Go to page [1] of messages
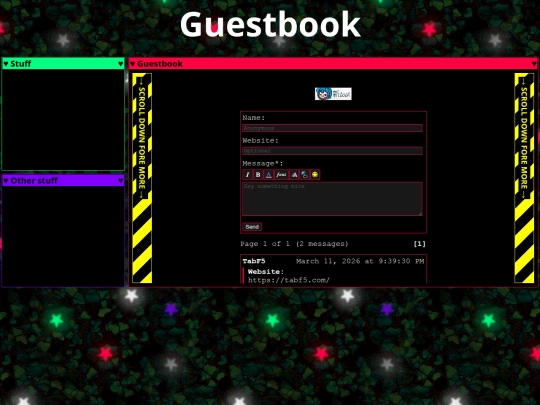This screenshot has width=540, height=405. 419,244
